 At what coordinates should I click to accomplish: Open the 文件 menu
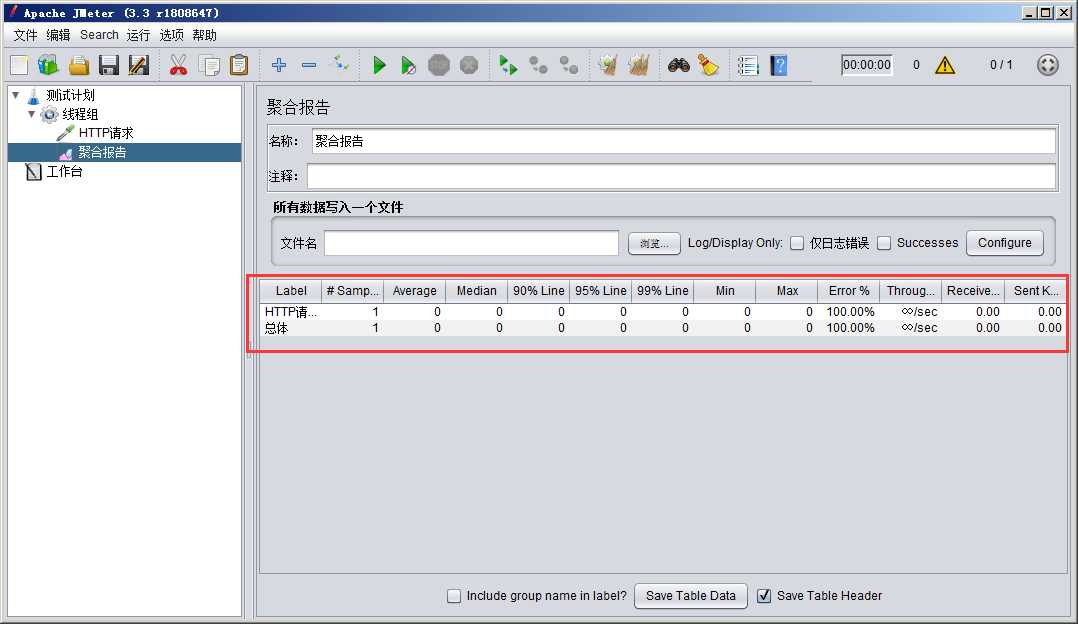pyautogui.click(x=25, y=35)
